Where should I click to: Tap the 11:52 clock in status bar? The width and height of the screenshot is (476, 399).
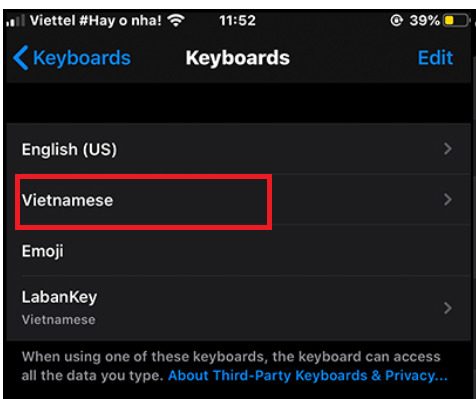coord(237,21)
